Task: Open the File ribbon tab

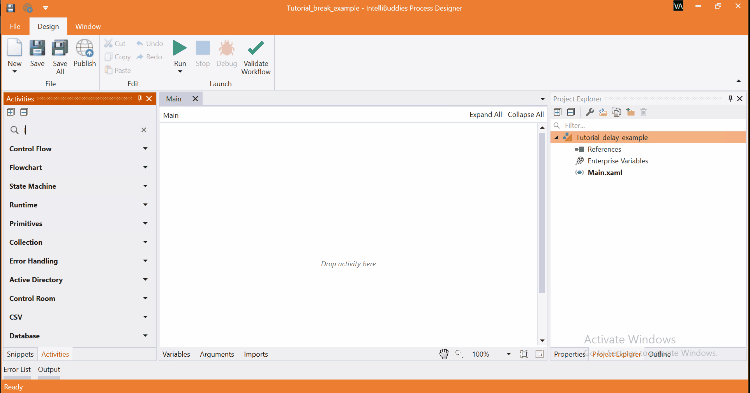Action: (x=15, y=26)
